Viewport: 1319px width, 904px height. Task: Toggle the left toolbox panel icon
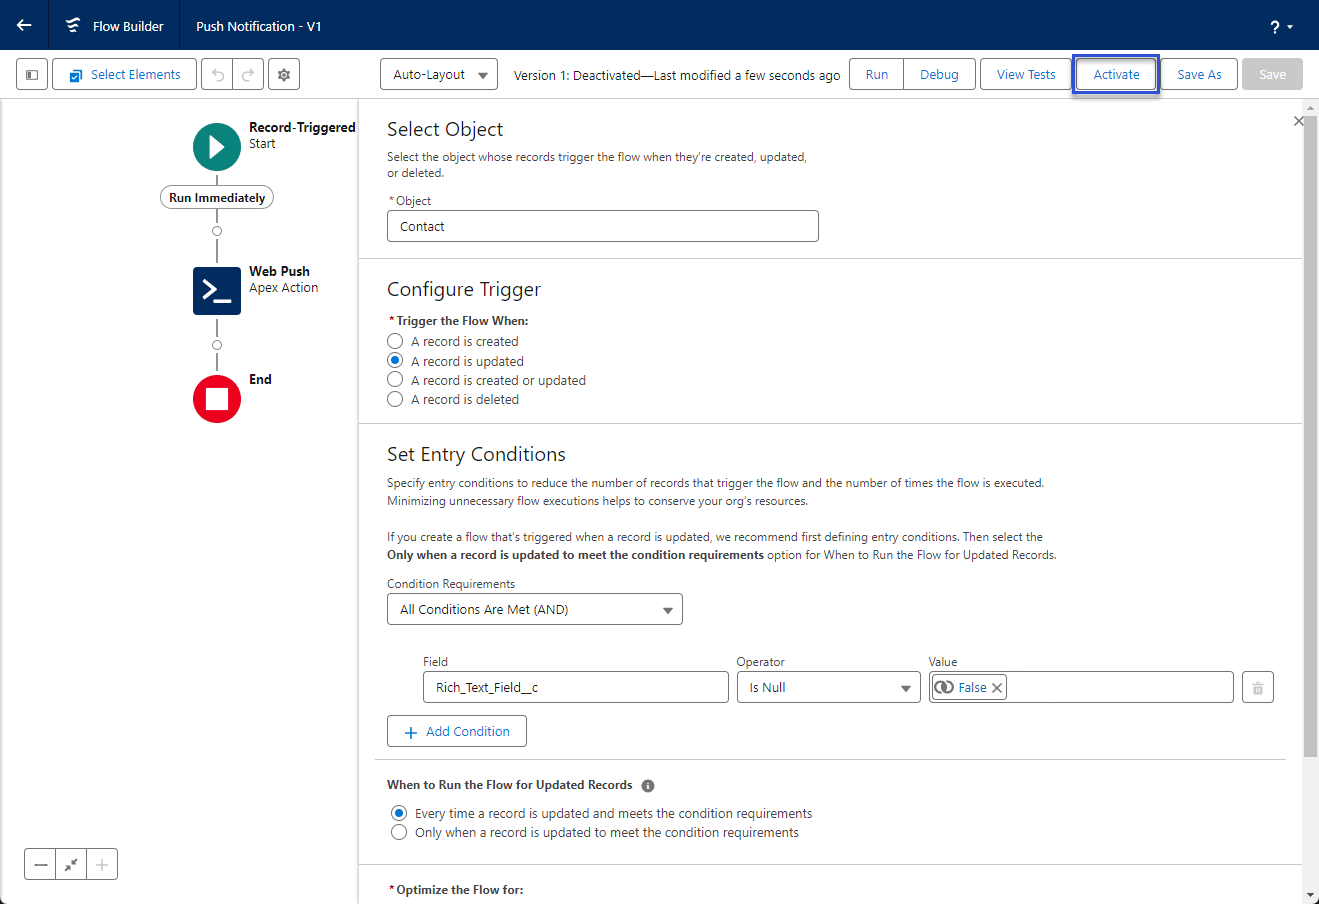(x=32, y=75)
